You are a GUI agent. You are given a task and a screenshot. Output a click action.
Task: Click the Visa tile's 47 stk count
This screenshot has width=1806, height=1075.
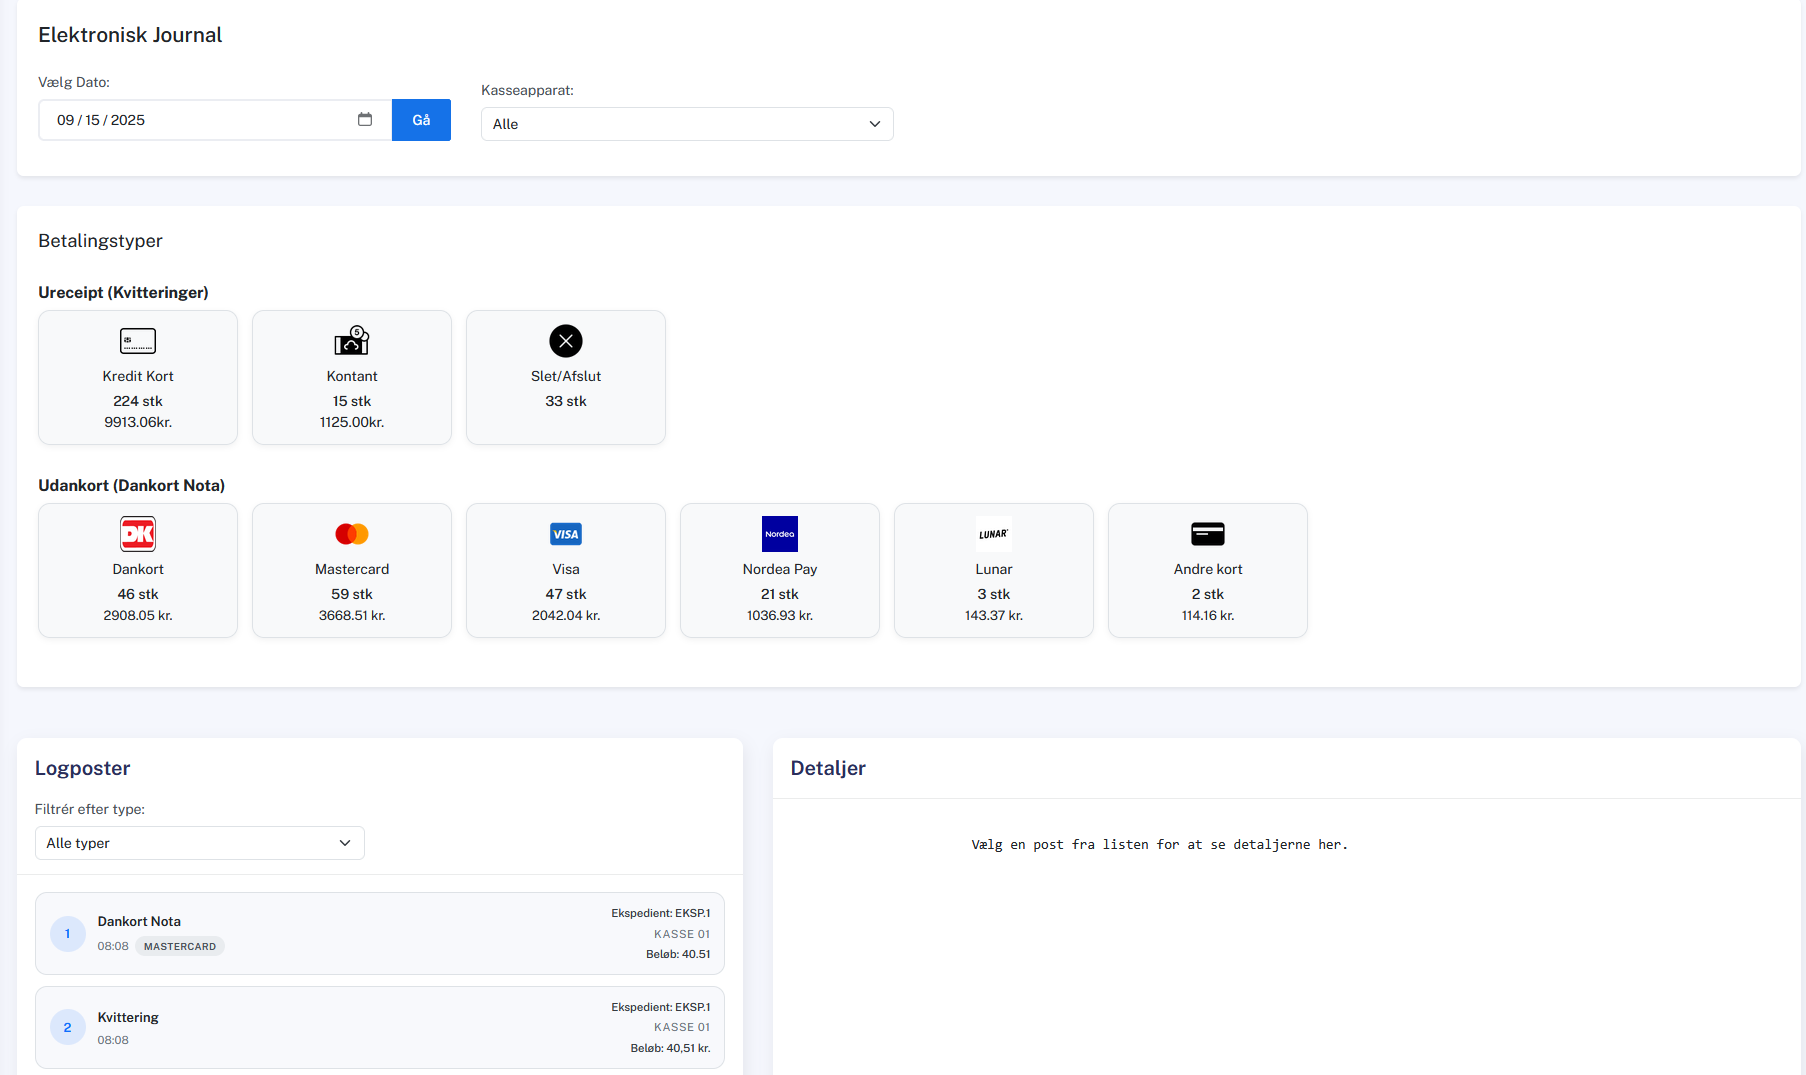pos(566,594)
